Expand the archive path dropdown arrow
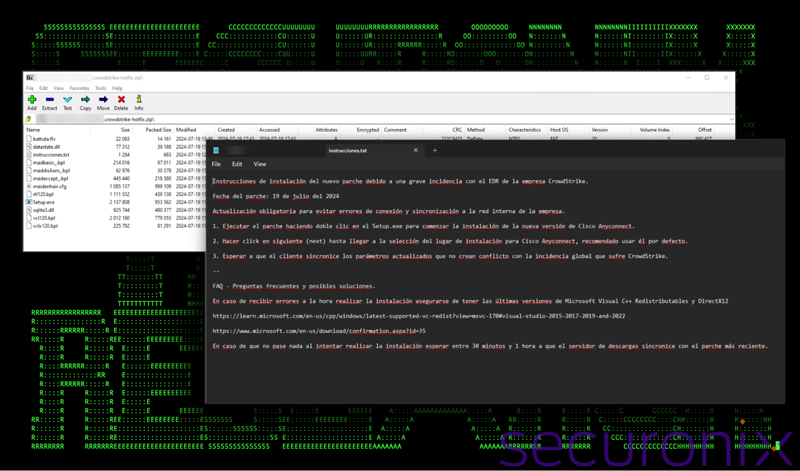This screenshot has width=800, height=471. (x=731, y=119)
